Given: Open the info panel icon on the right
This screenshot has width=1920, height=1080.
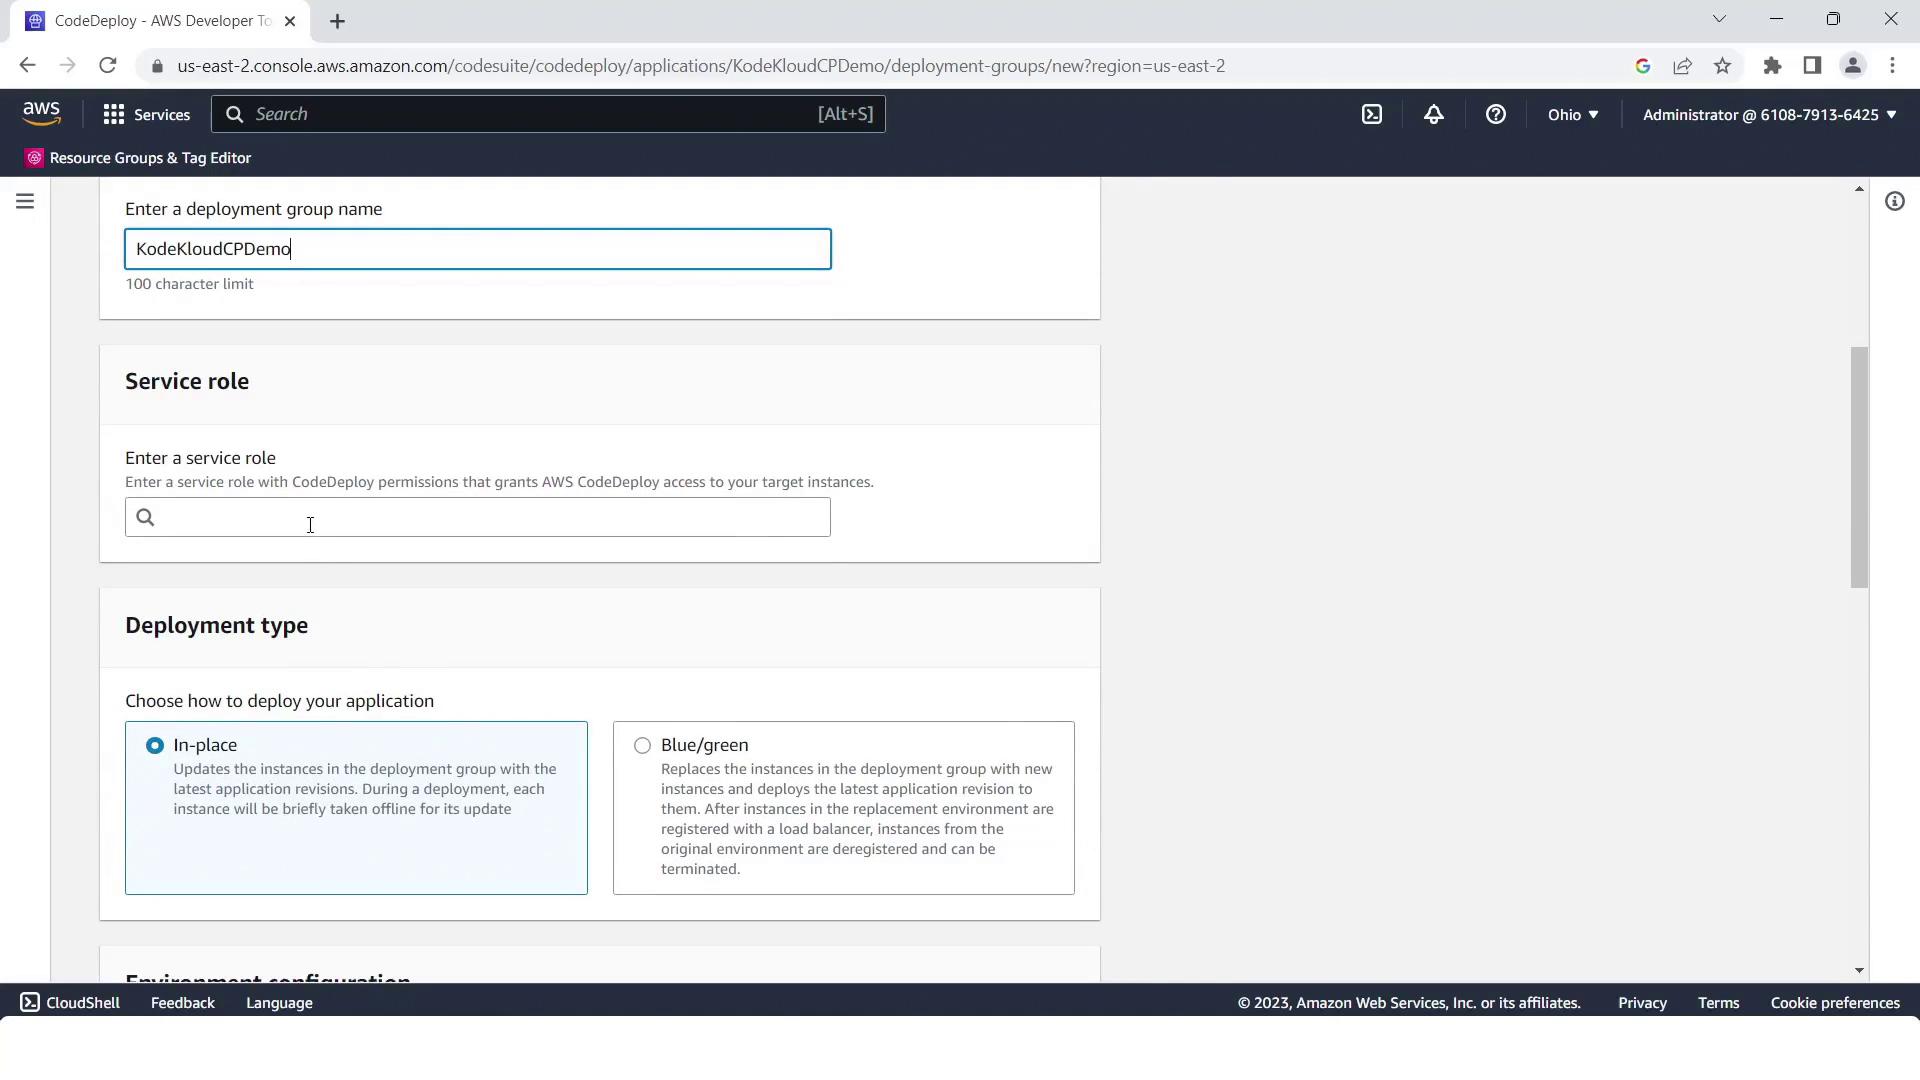Looking at the screenshot, I should pyautogui.click(x=1894, y=202).
